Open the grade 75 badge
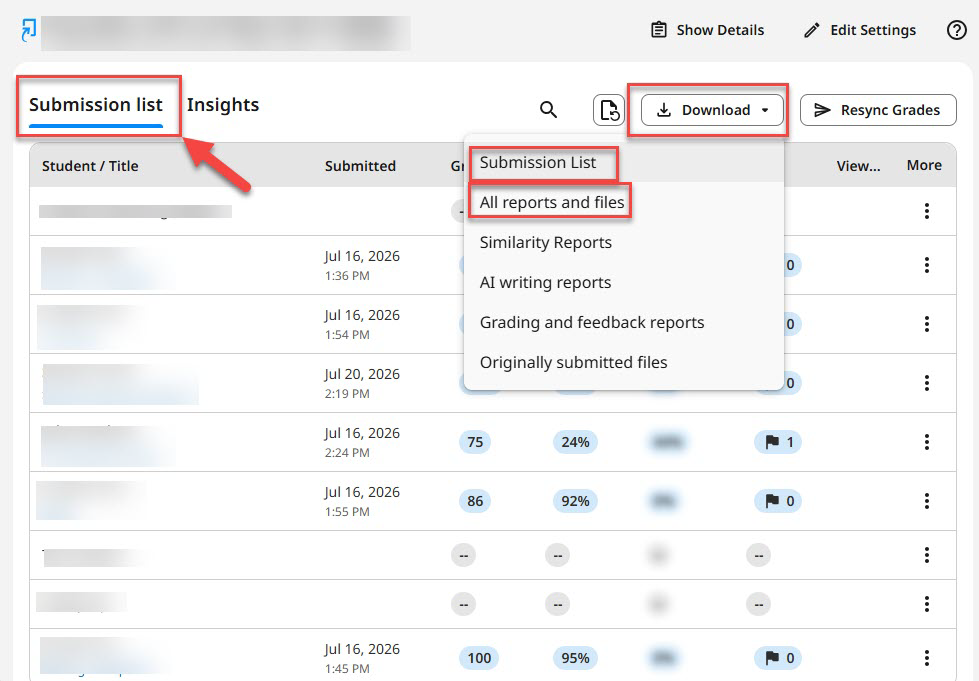 coord(475,442)
